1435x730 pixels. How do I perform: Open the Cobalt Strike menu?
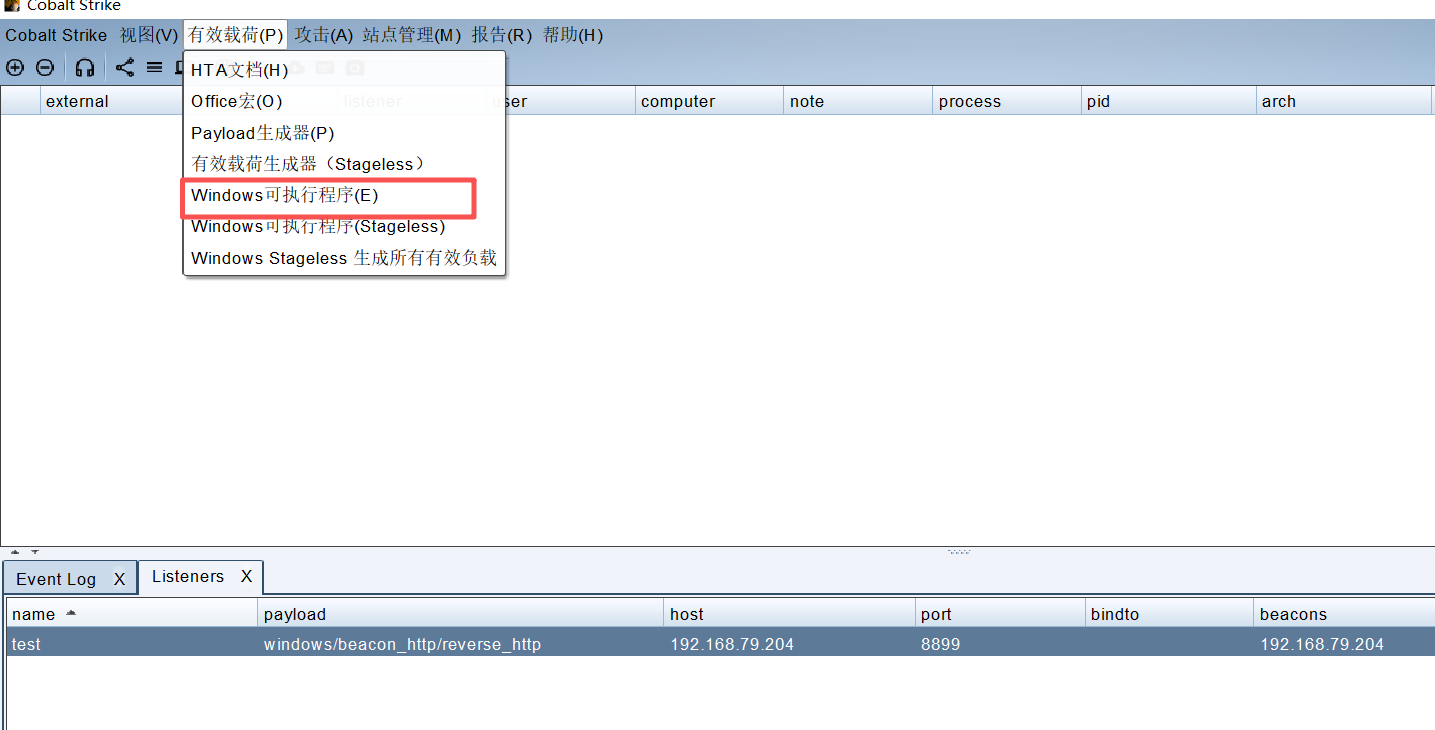56,35
